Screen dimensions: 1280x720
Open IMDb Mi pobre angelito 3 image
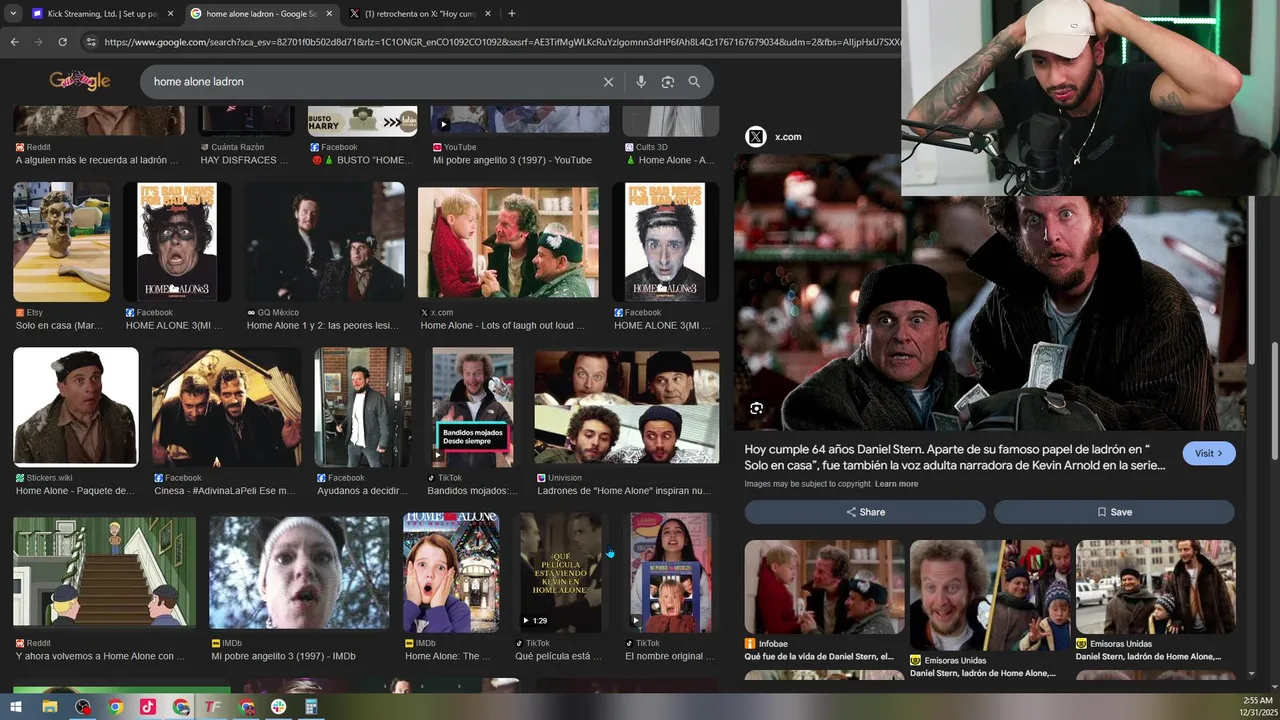[x=299, y=573]
